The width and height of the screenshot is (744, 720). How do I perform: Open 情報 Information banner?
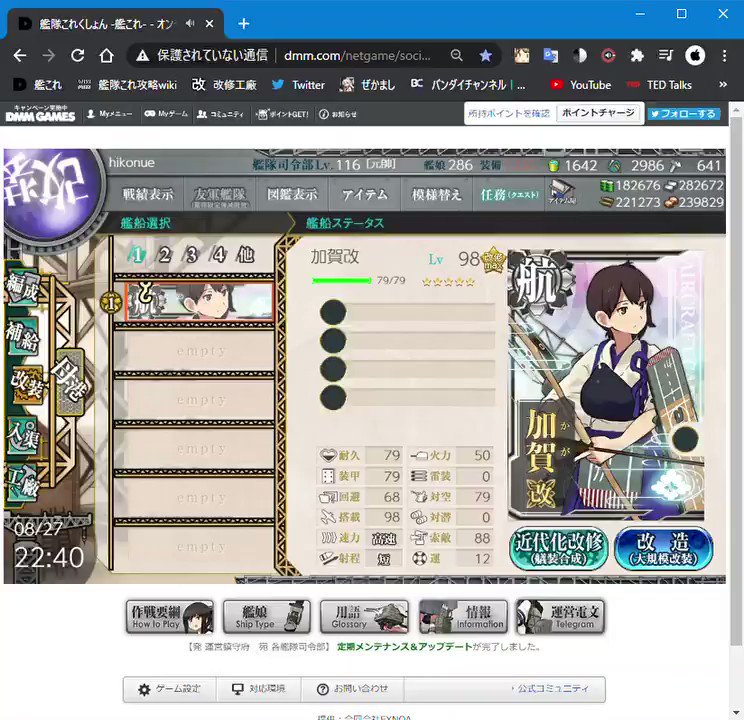click(463, 617)
